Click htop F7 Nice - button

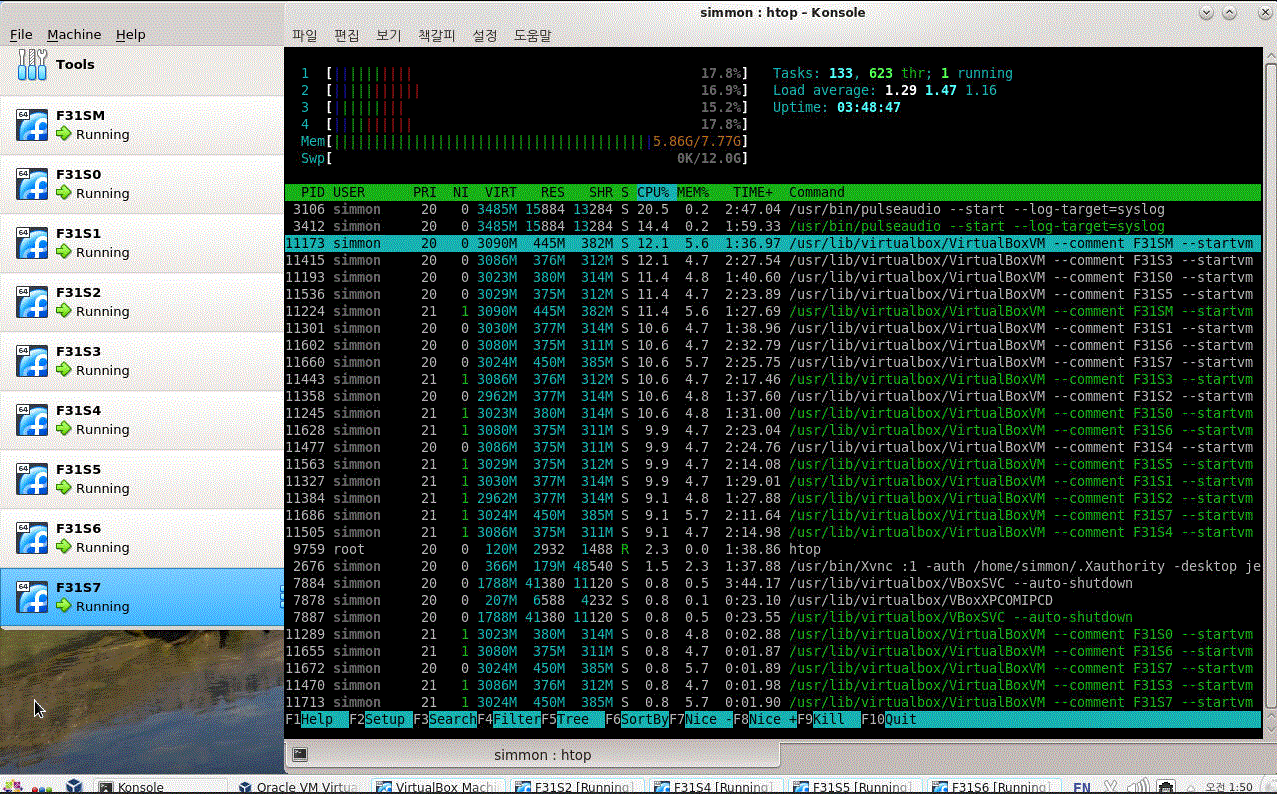tap(701, 719)
